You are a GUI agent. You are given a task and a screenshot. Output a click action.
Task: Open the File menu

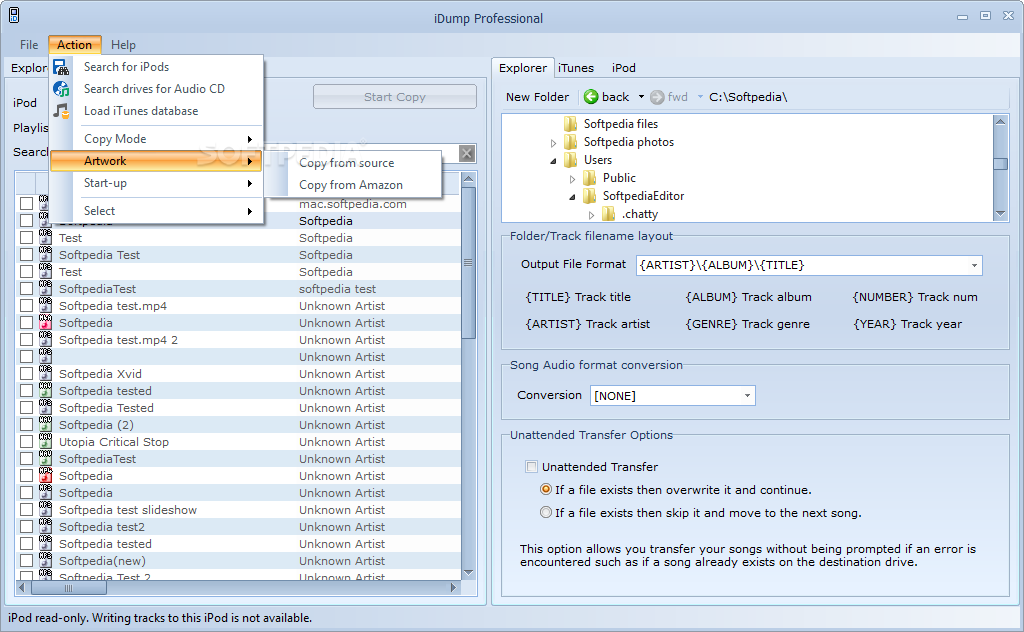[x=29, y=44]
